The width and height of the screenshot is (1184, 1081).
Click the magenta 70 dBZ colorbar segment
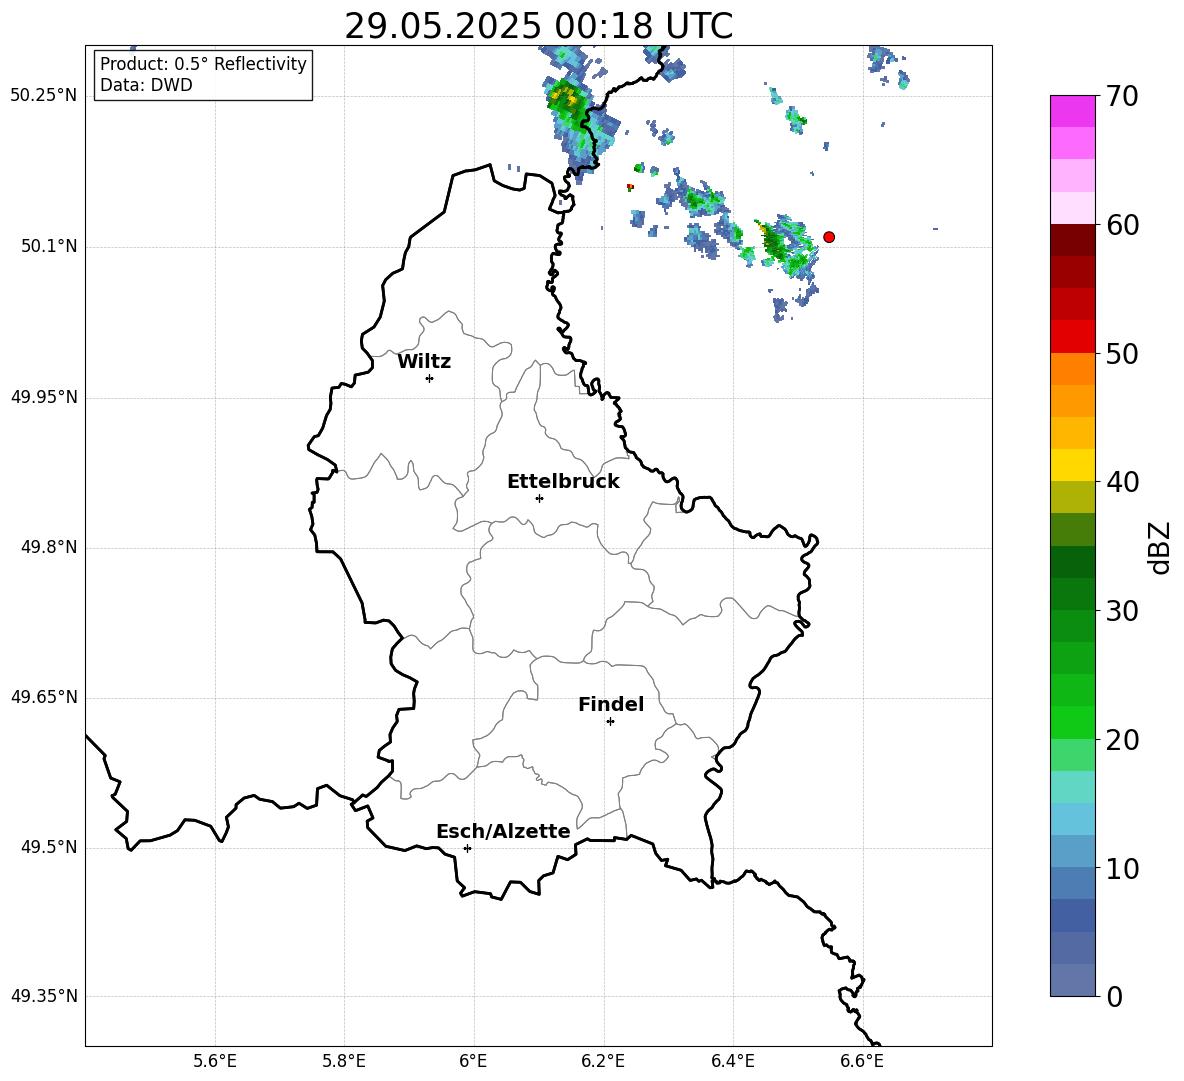pyautogui.click(x=1072, y=111)
